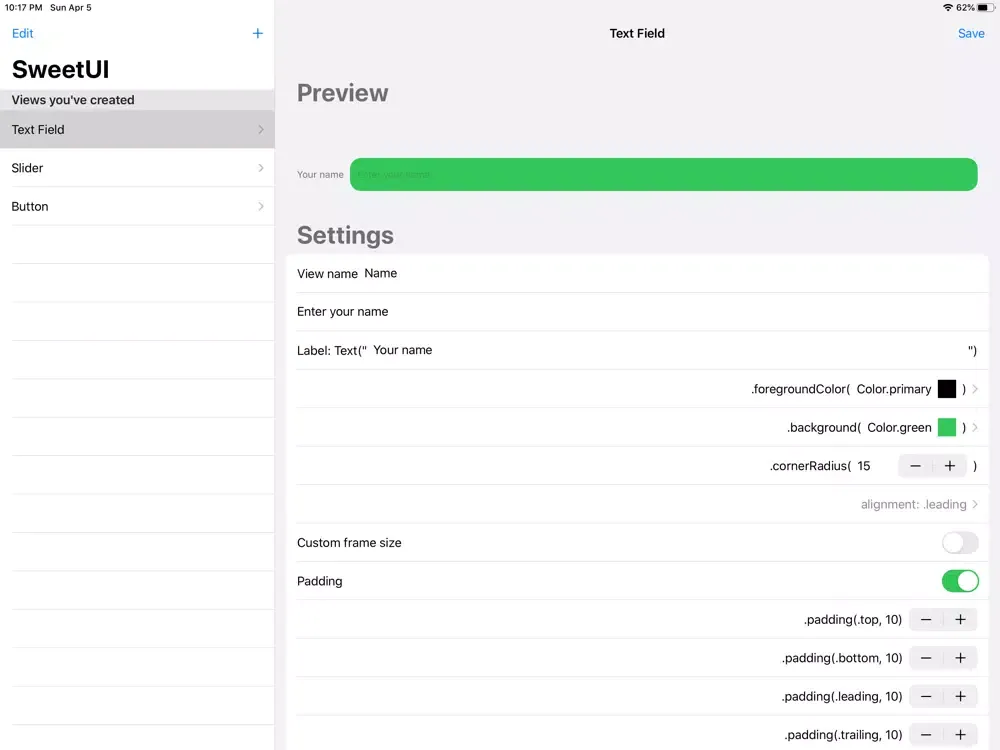Decrease trailing padding with minus
The height and width of the screenshot is (750, 1000).
coord(926,735)
